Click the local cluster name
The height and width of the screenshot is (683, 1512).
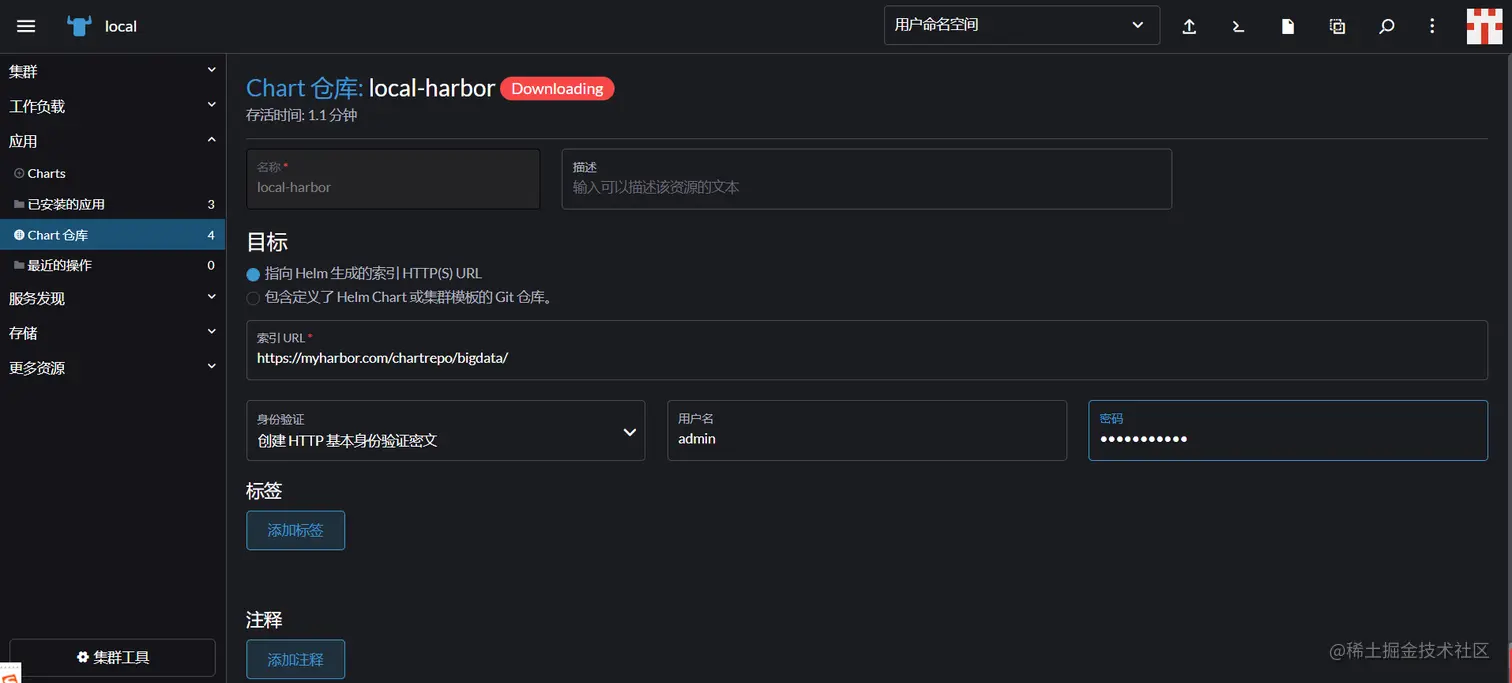click(121, 26)
